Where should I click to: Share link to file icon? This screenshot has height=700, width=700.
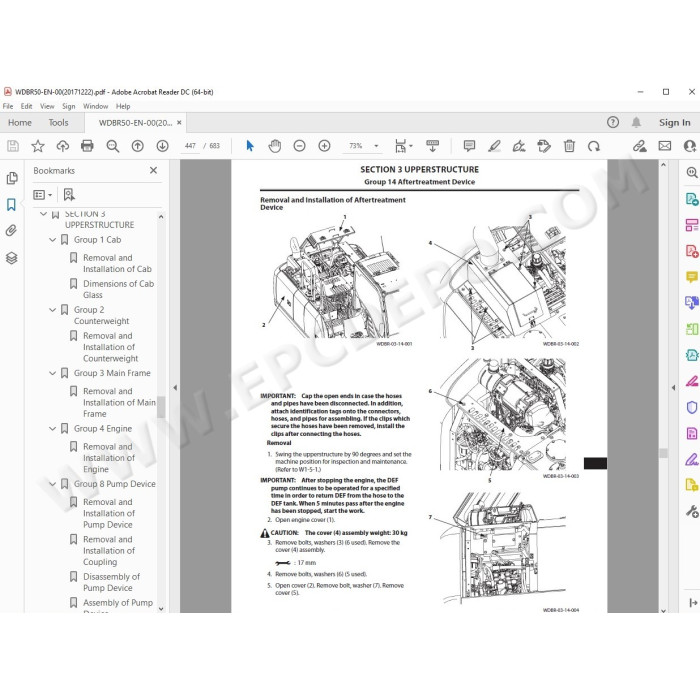[x=640, y=146]
